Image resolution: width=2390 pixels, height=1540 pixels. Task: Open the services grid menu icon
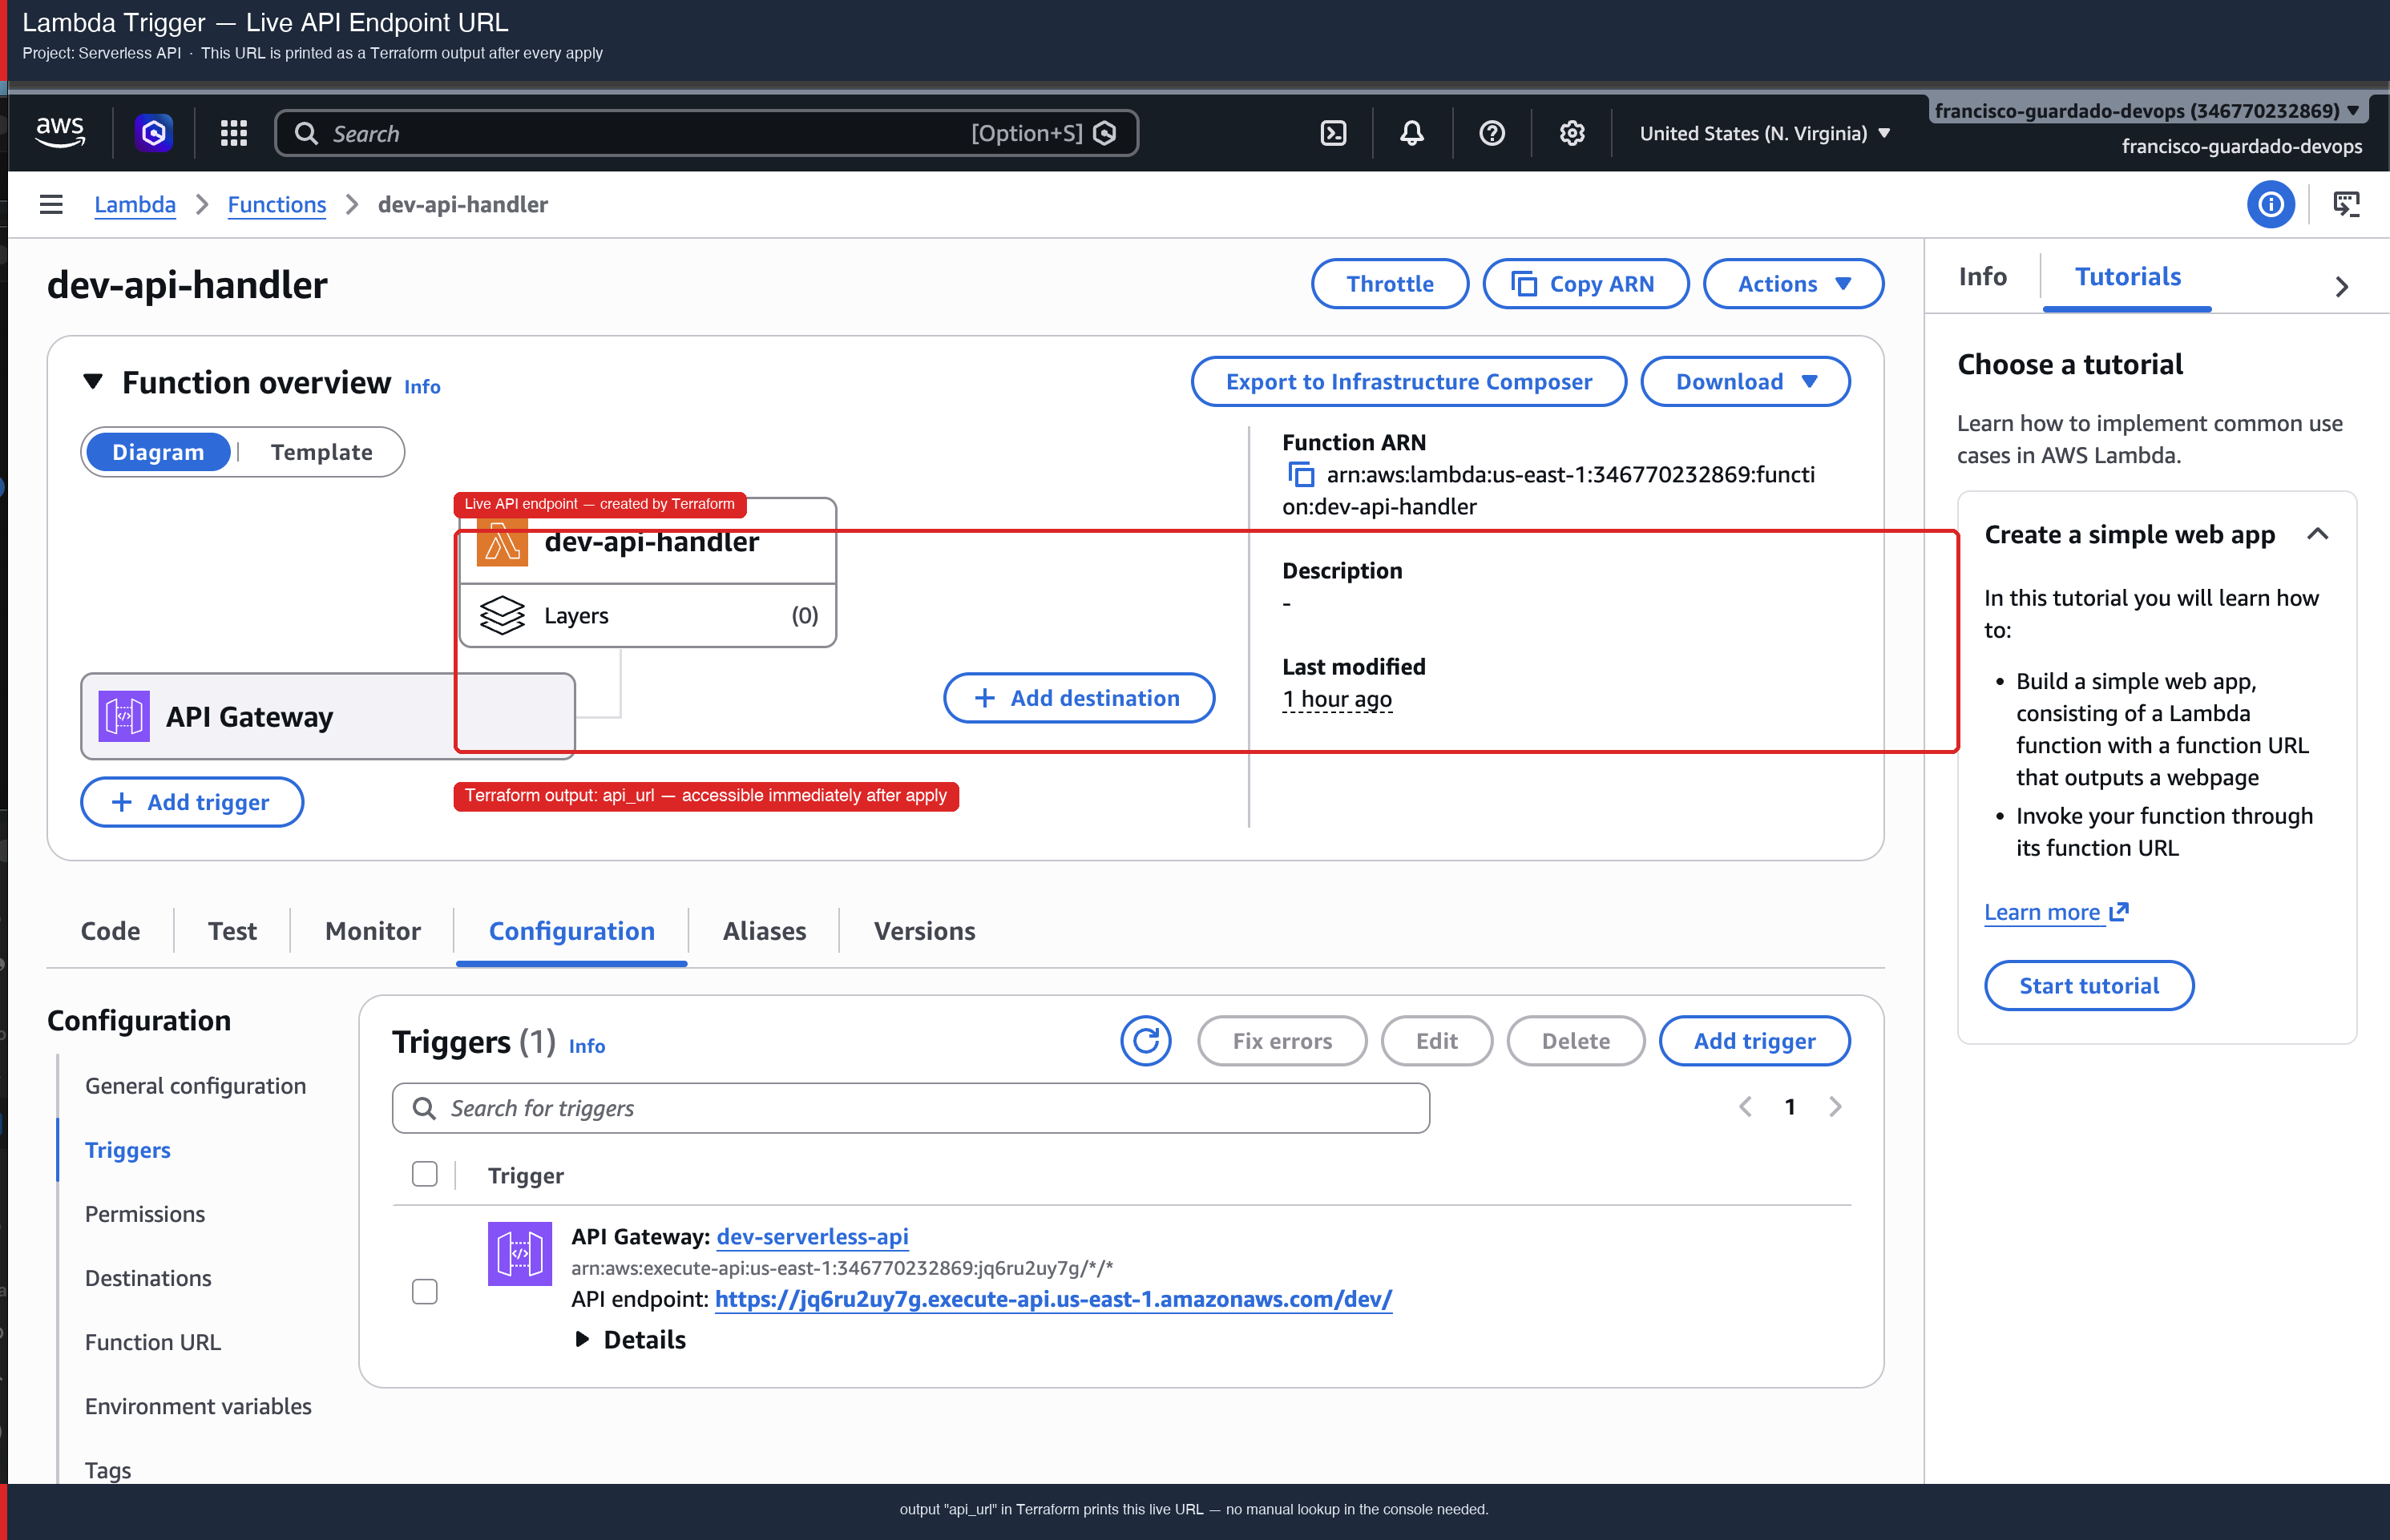pyautogui.click(x=233, y=133)
